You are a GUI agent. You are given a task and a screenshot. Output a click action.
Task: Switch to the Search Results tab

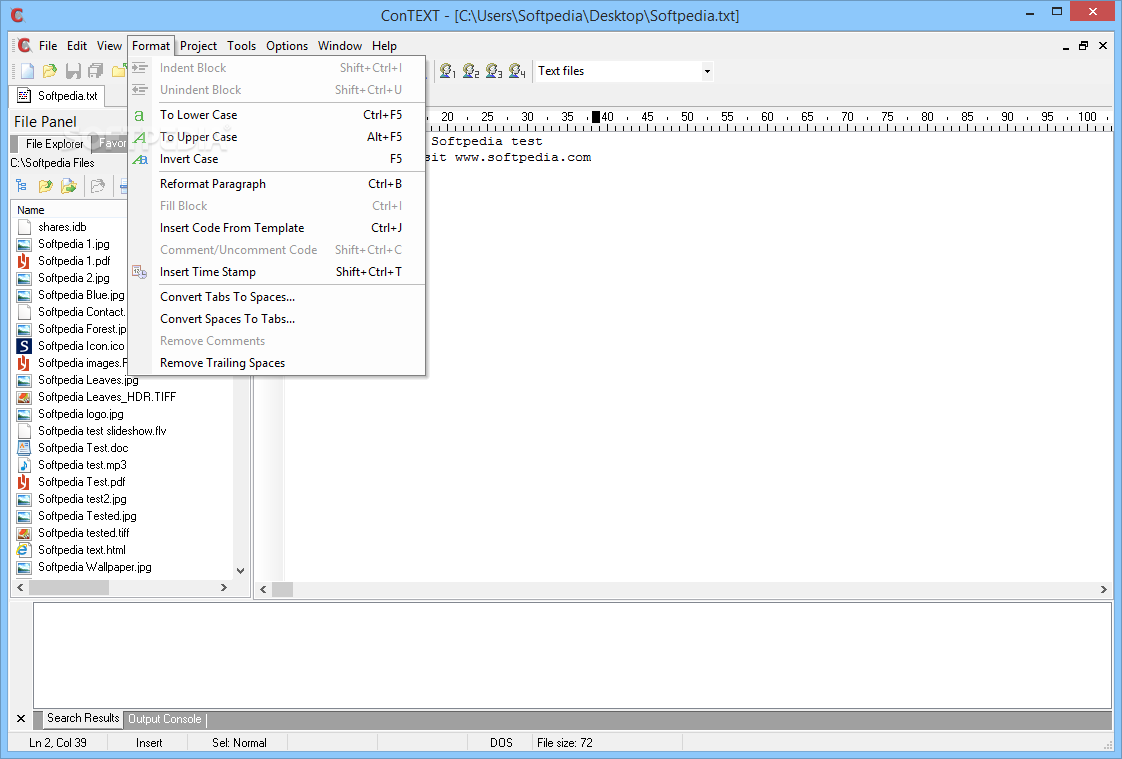(83, 718)
